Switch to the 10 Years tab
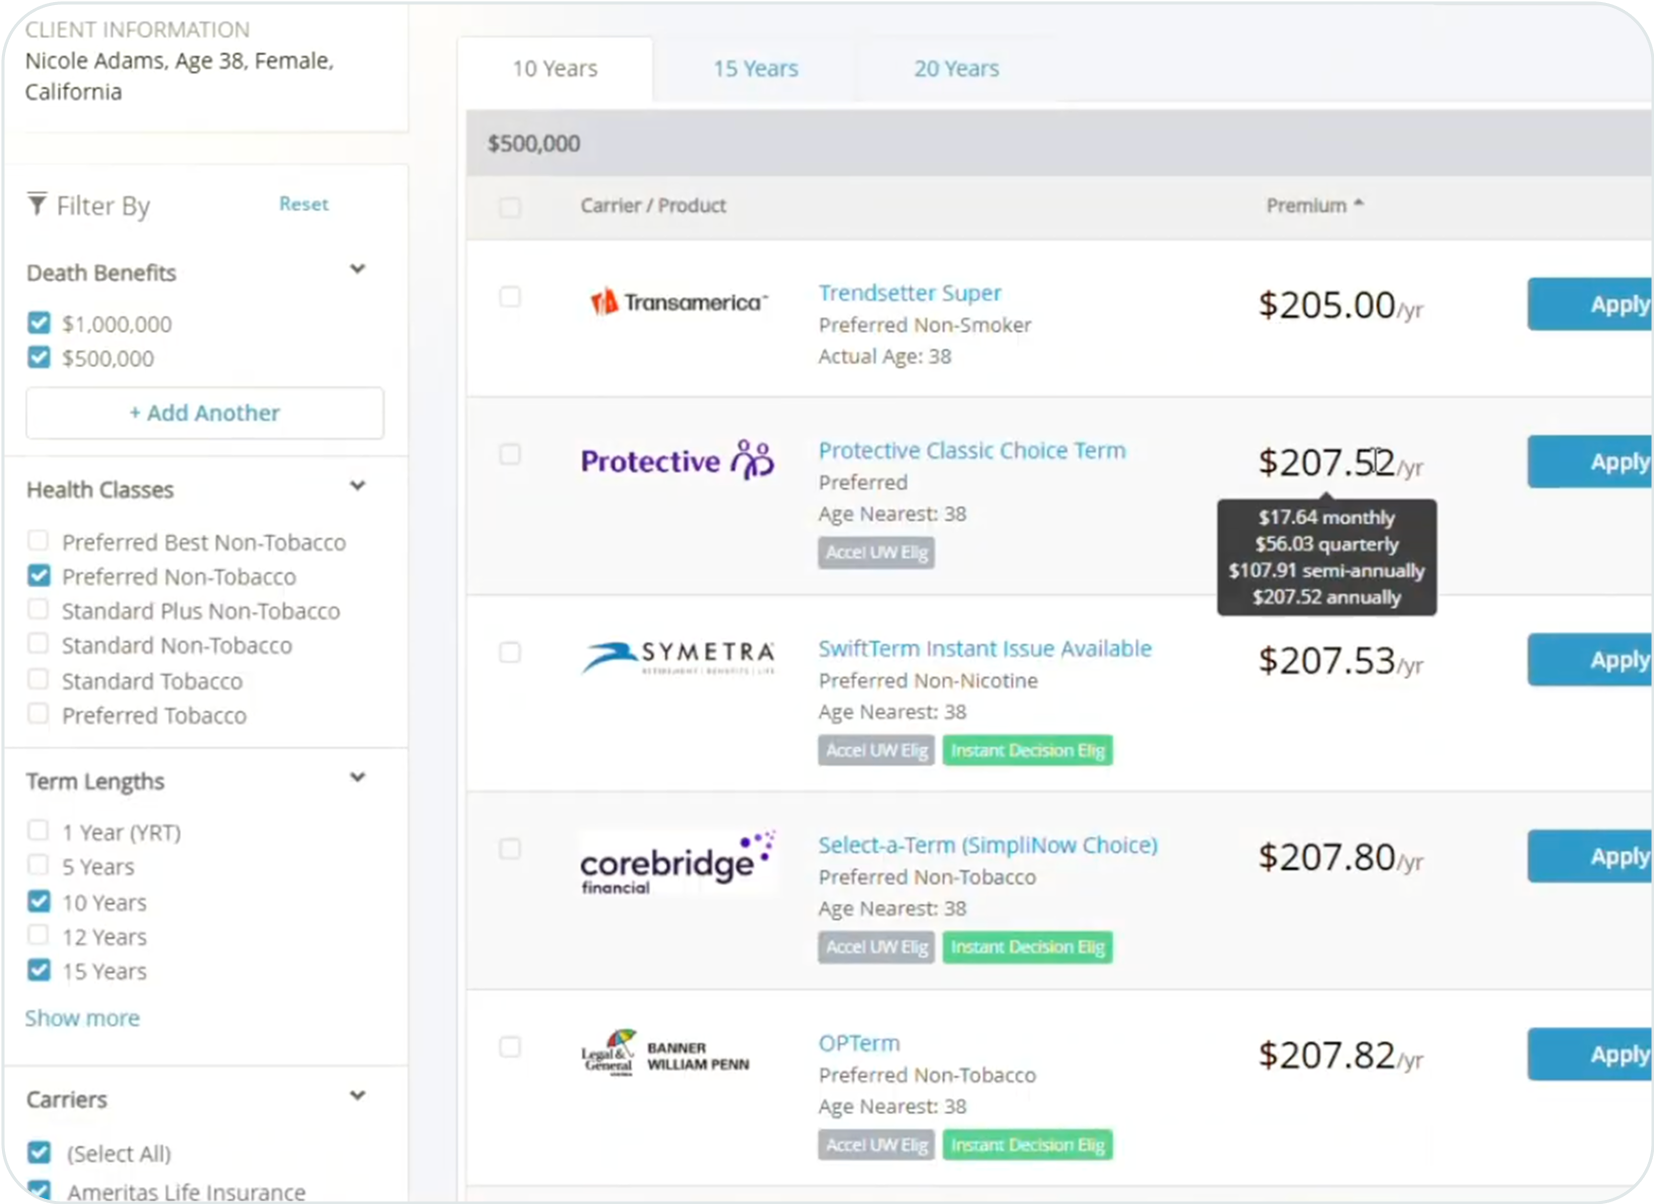 (555, 69)
